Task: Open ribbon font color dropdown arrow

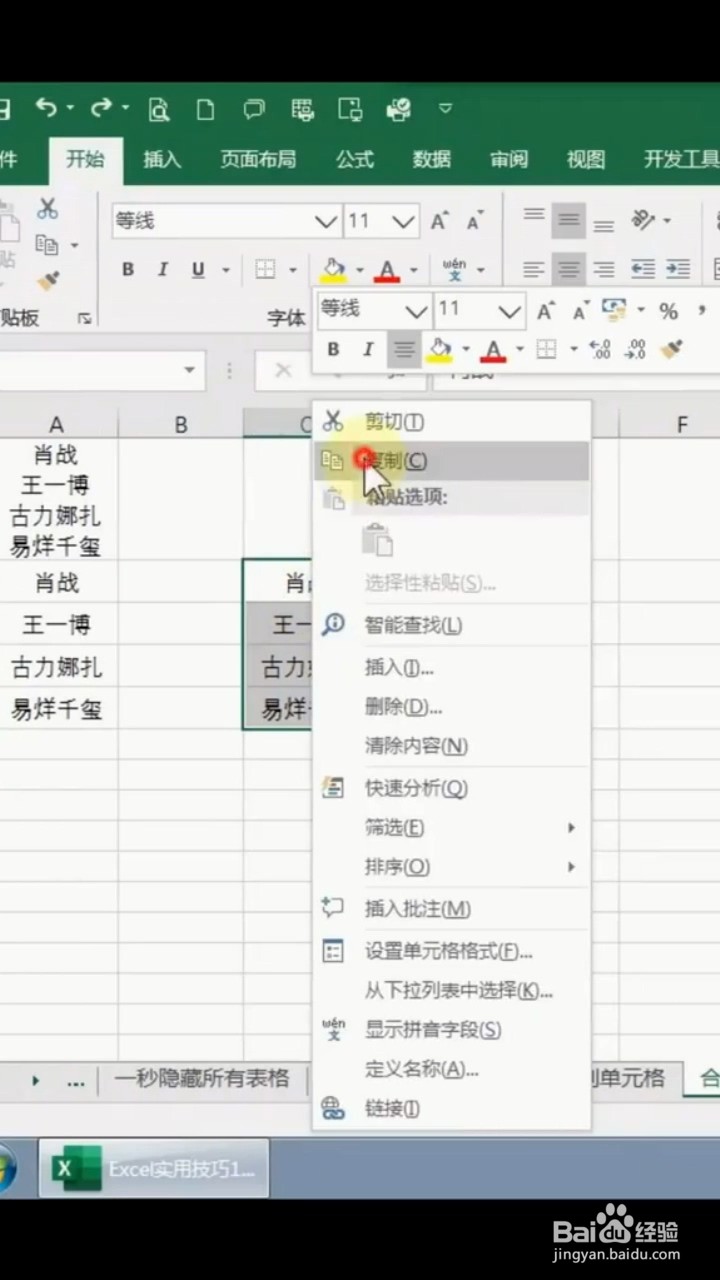Action: [x=413, y=270]
